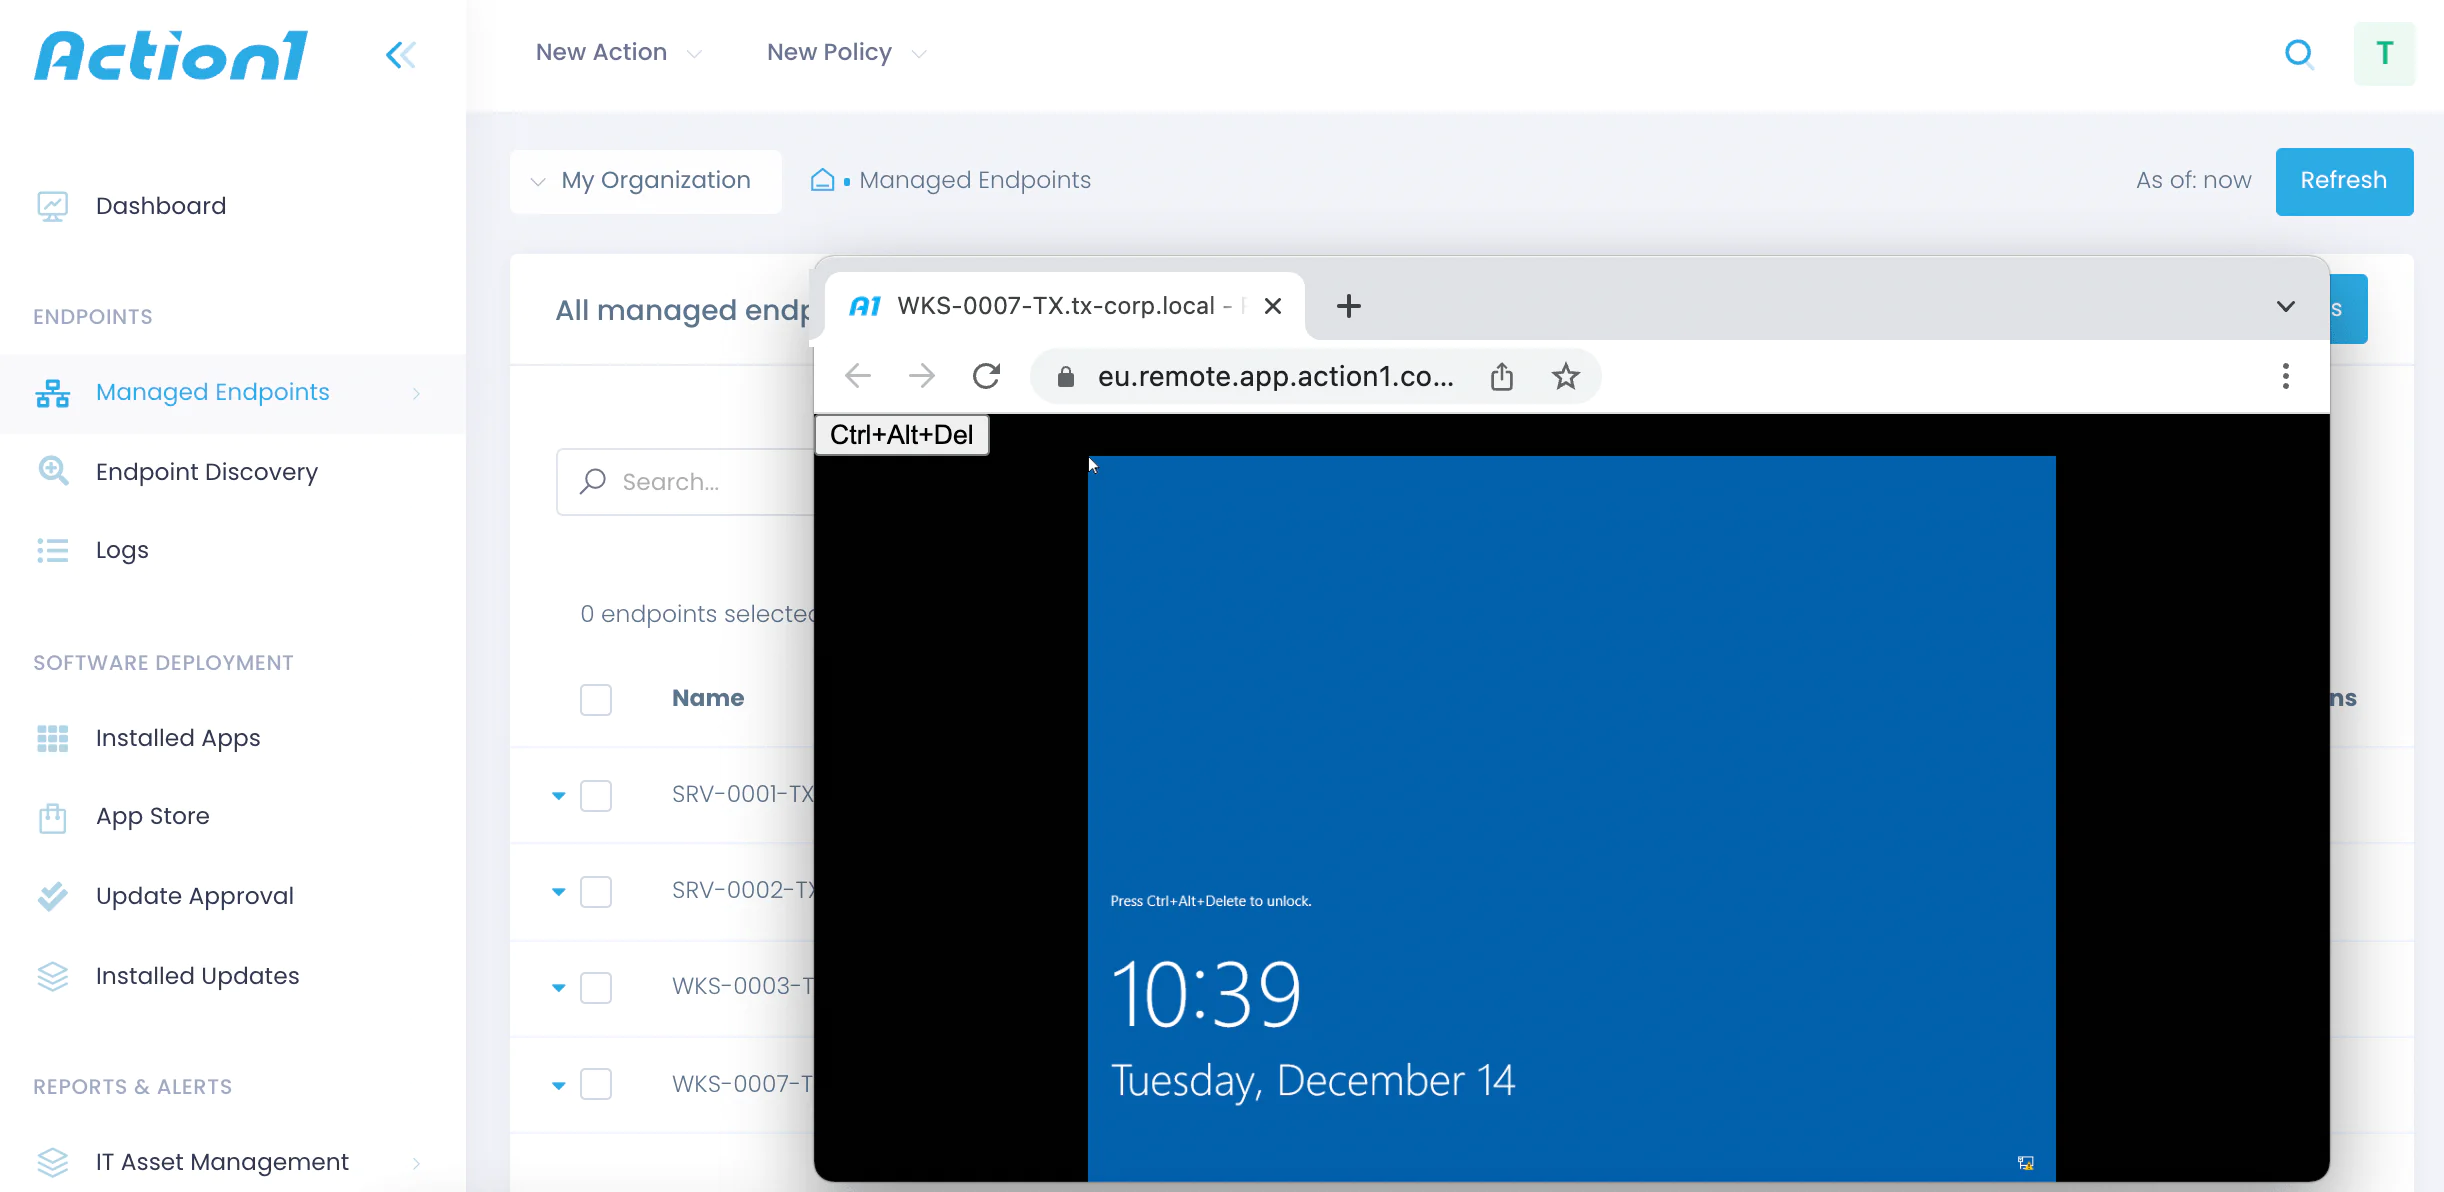Open the My Organization dropdown
Image resolution: width=2444 pixels, height=1192 pixels.
[645, 180]
